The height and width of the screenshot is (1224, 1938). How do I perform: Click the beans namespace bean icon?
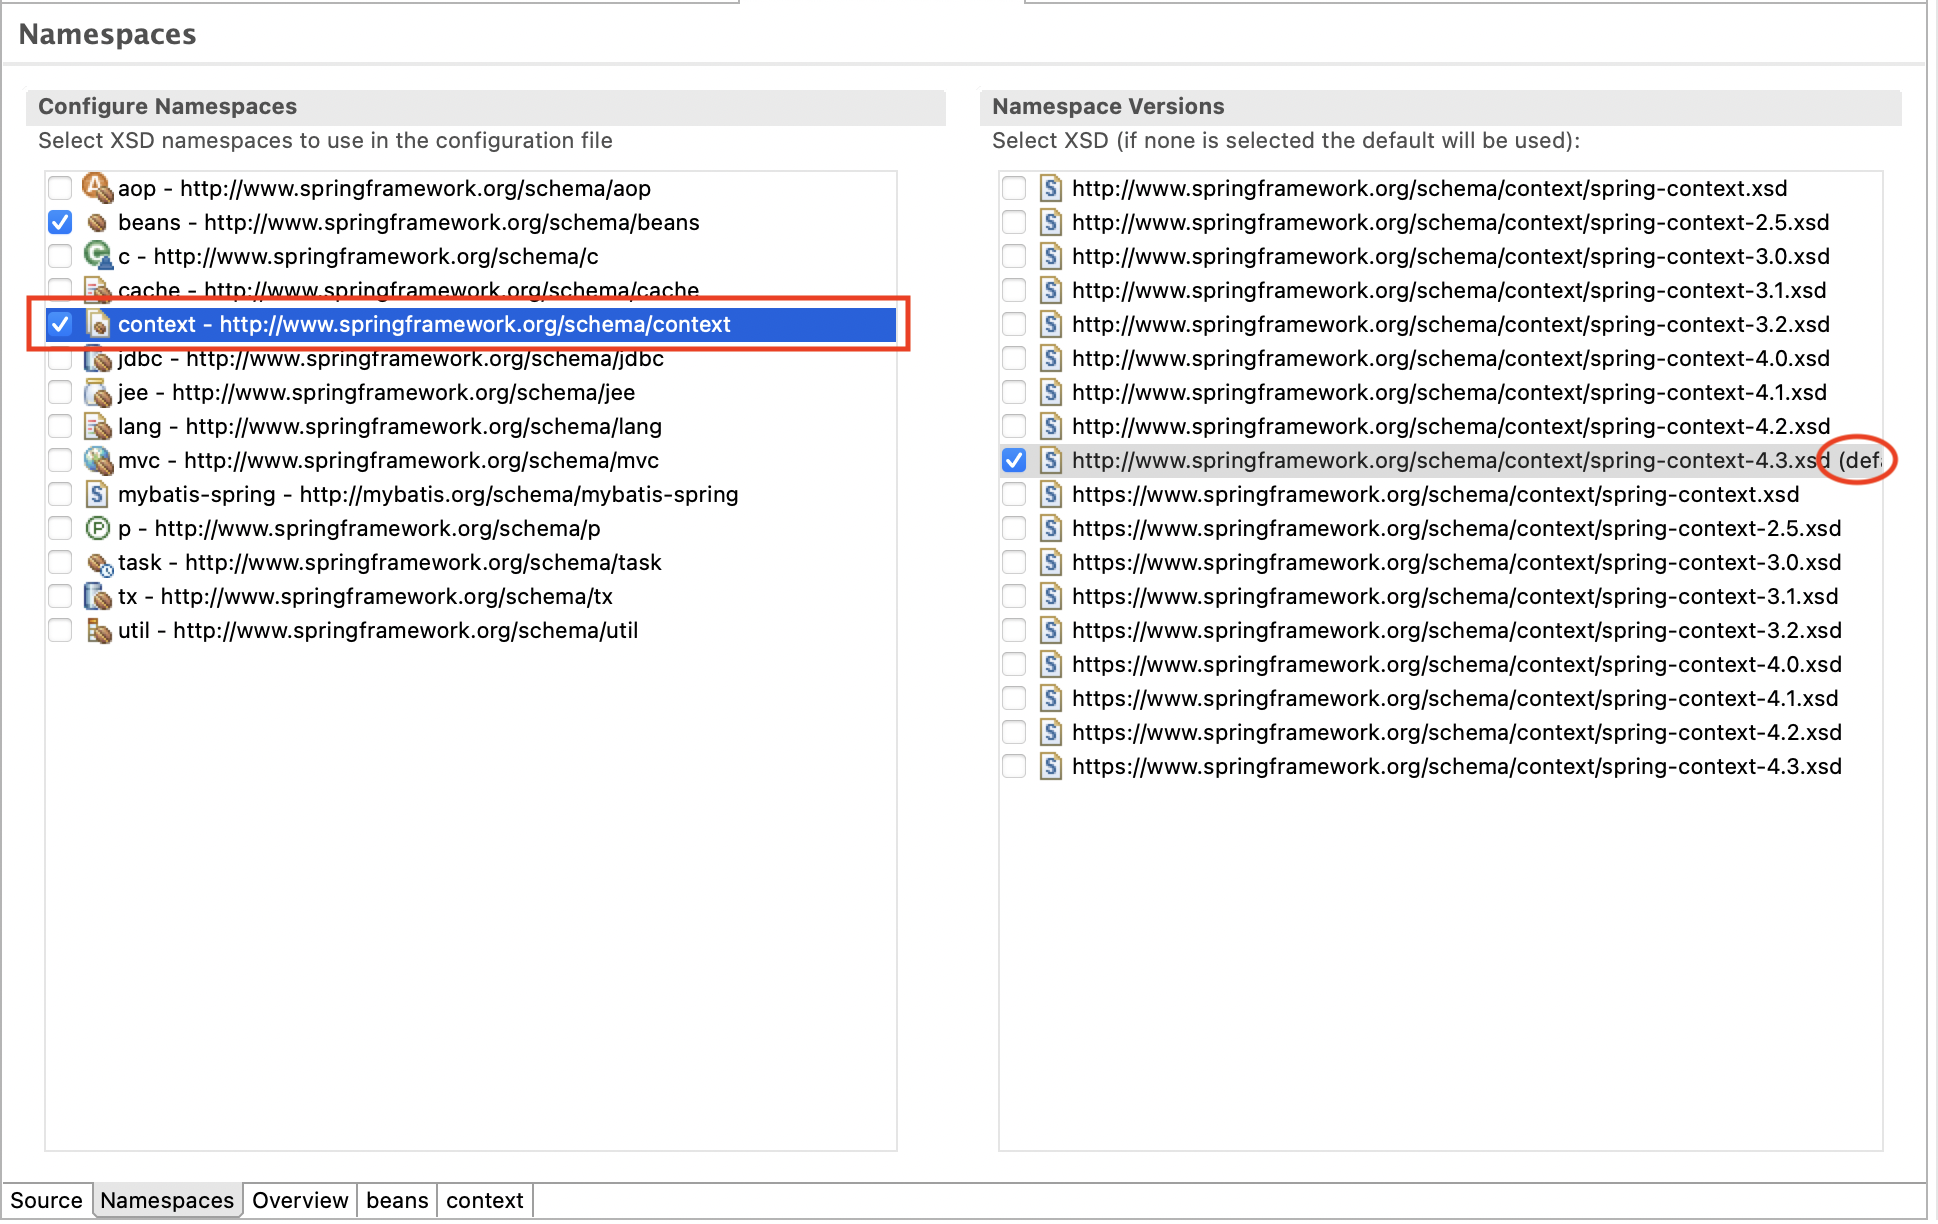click(x=97, y=222)
